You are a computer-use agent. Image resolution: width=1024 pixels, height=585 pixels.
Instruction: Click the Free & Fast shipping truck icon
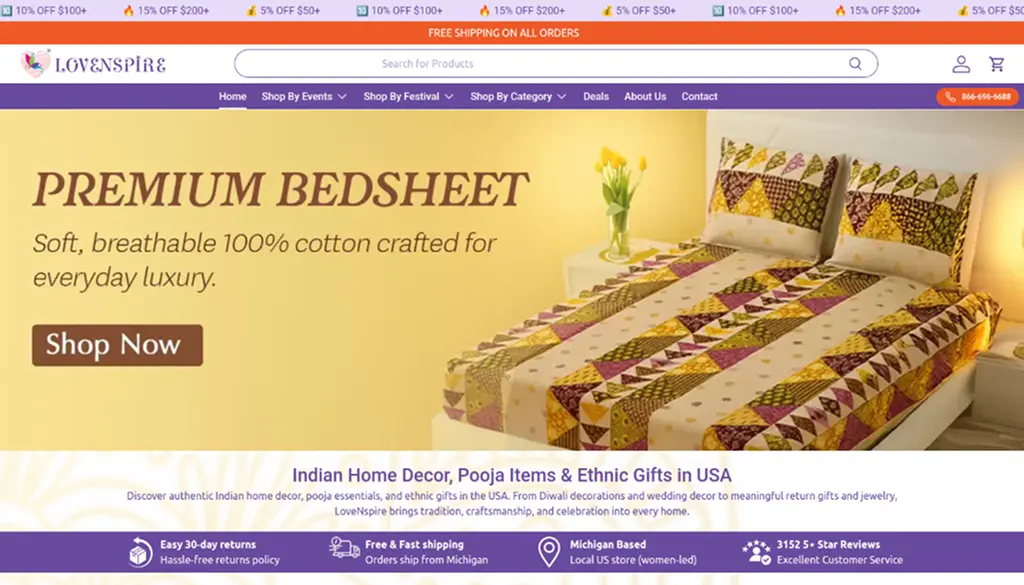(x=344, y=547)
